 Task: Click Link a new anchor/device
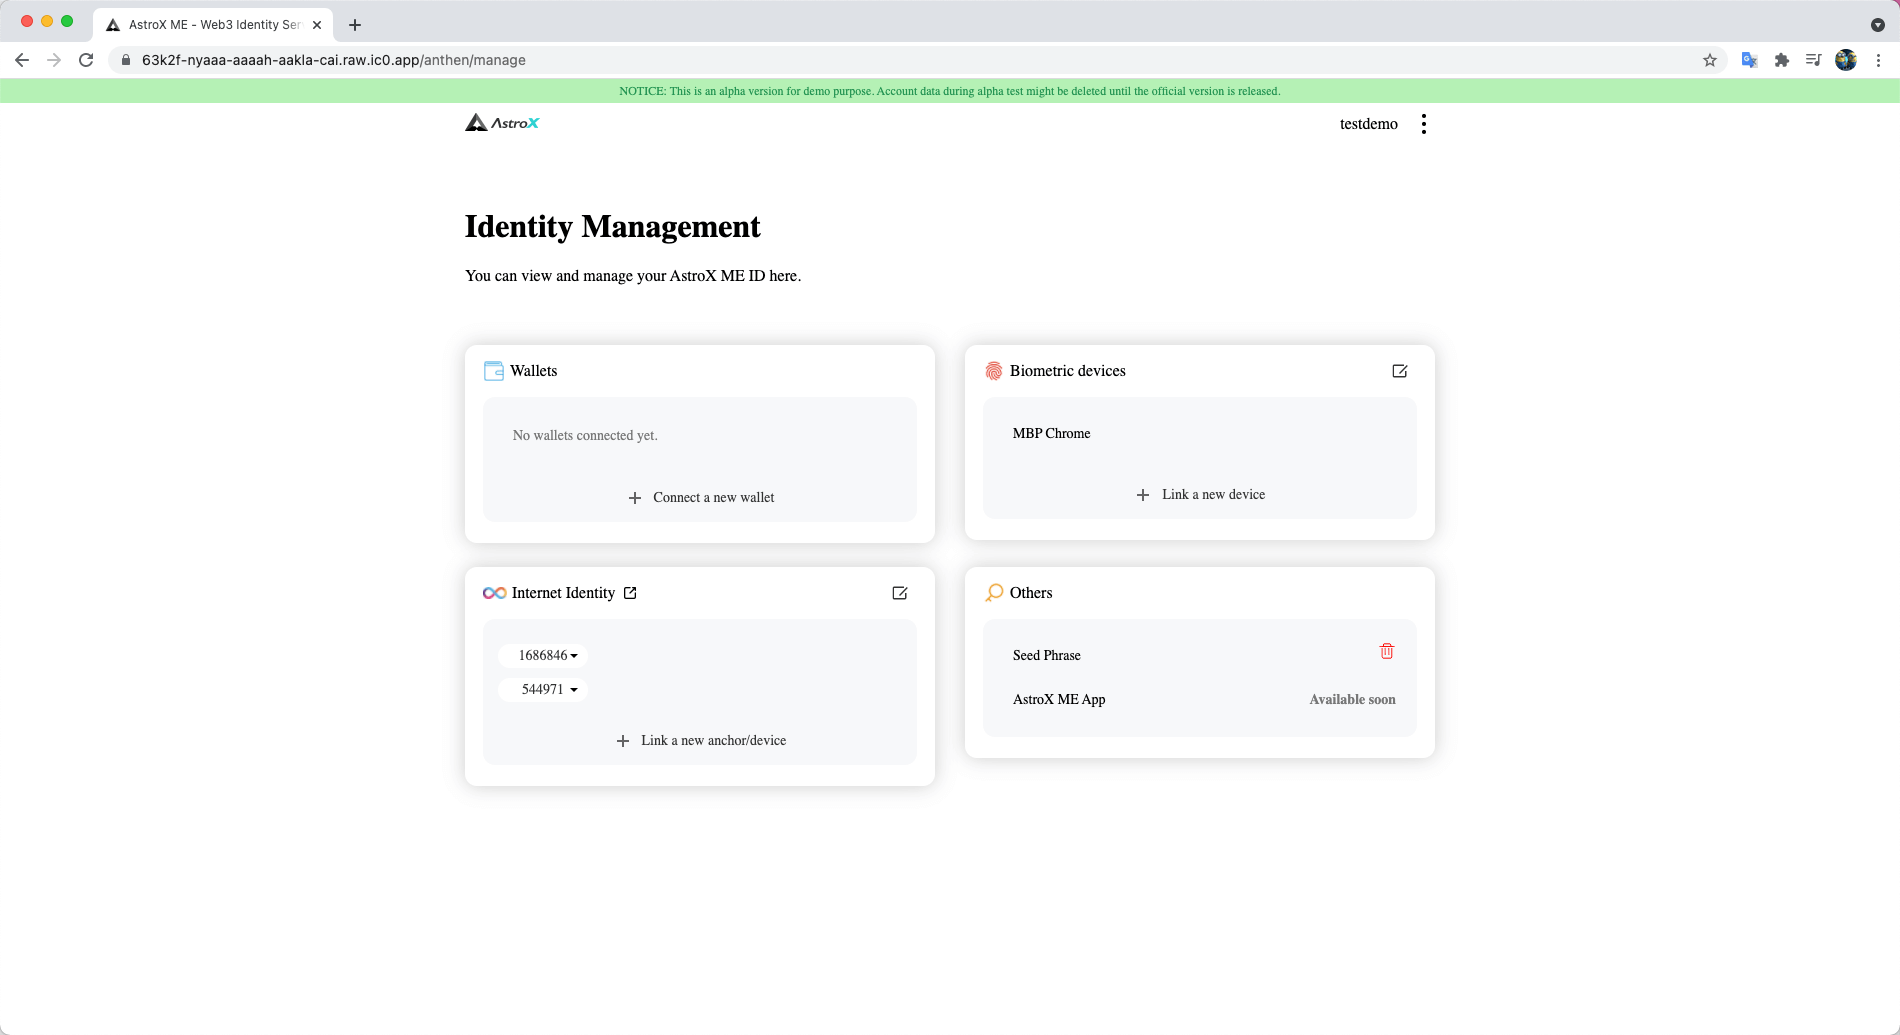pos(701,741)
